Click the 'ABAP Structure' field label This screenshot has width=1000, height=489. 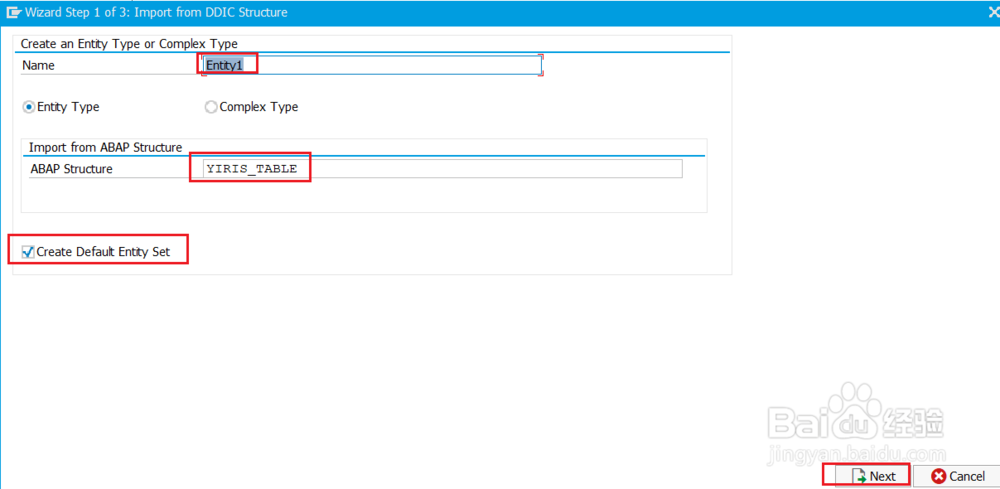(x=71, y=169)
